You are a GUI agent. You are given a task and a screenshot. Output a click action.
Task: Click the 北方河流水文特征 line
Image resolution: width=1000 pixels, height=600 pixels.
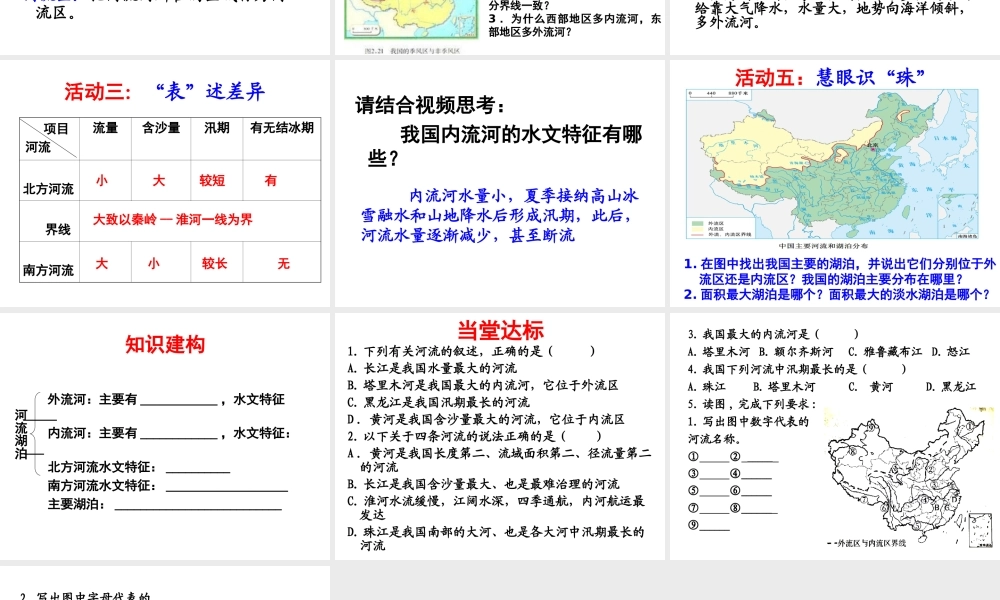click(138, 467)
